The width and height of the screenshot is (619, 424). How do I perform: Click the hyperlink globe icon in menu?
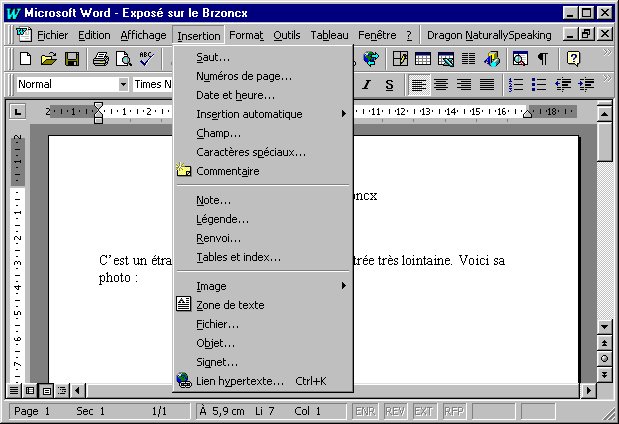184,380
